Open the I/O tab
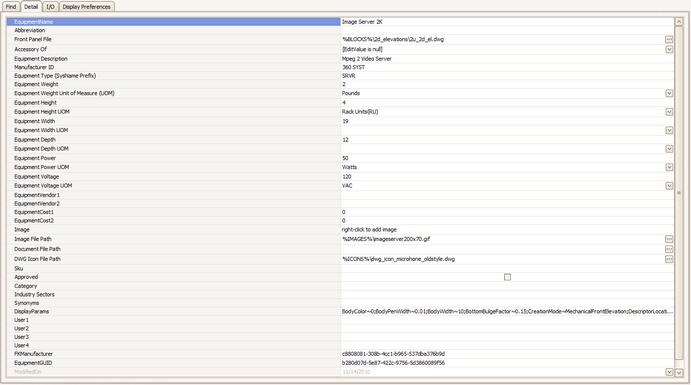This screenshot has width=691, height=385. (x=50, y=7)
